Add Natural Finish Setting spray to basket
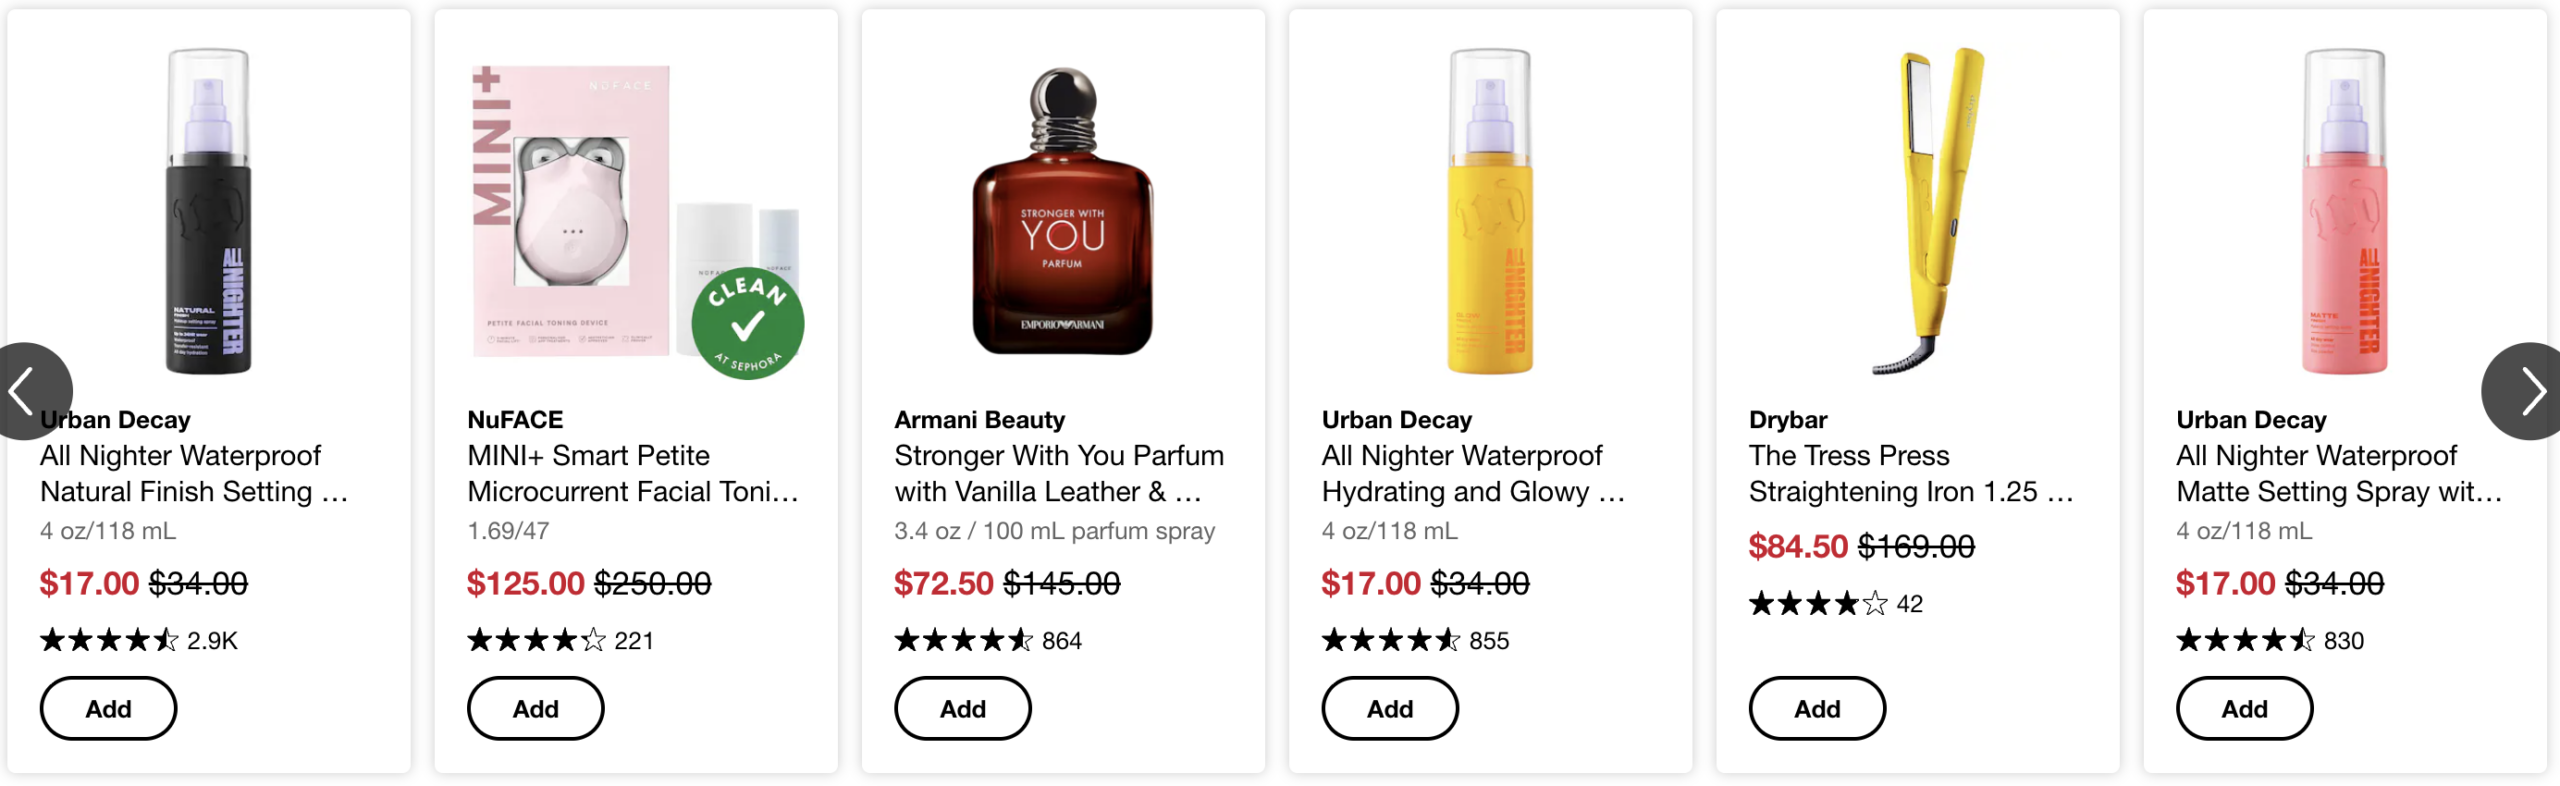 coord(108,708)
